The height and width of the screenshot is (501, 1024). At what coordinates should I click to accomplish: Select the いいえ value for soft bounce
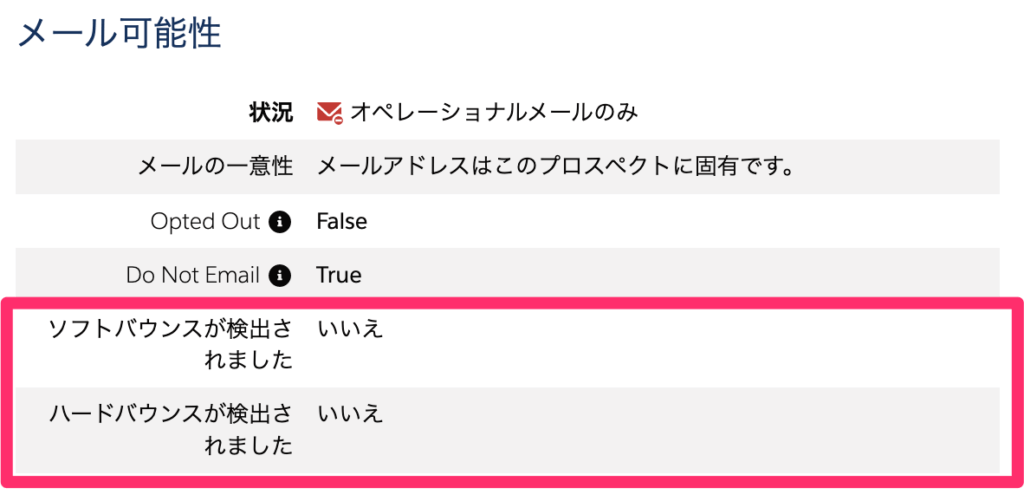(350, 328)
